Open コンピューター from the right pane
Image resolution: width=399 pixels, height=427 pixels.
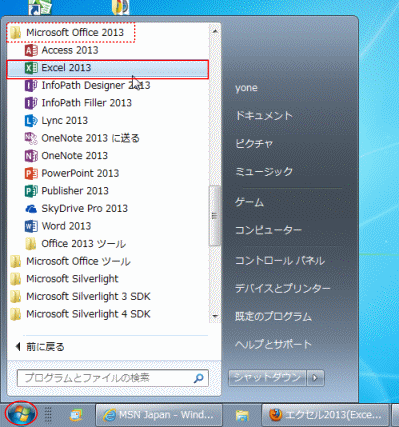pos(268,230)
